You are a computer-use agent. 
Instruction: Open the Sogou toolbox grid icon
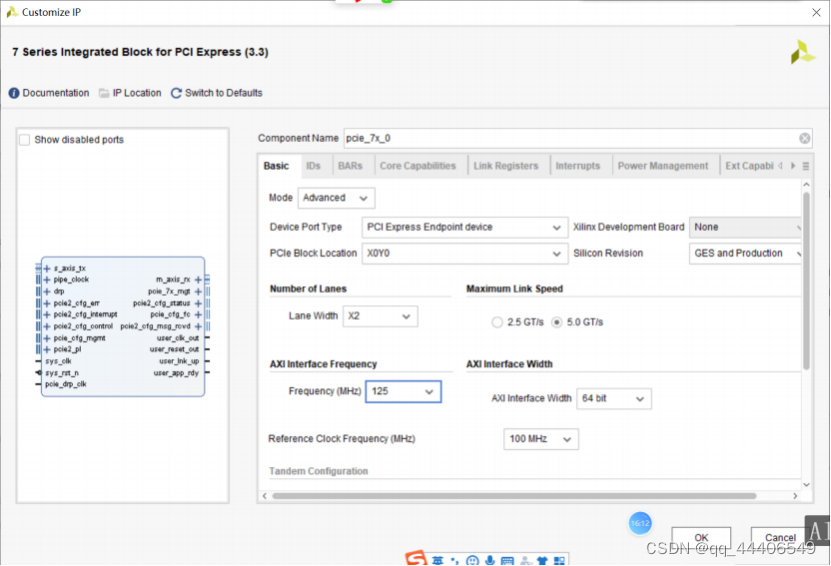tap(559, 561)
